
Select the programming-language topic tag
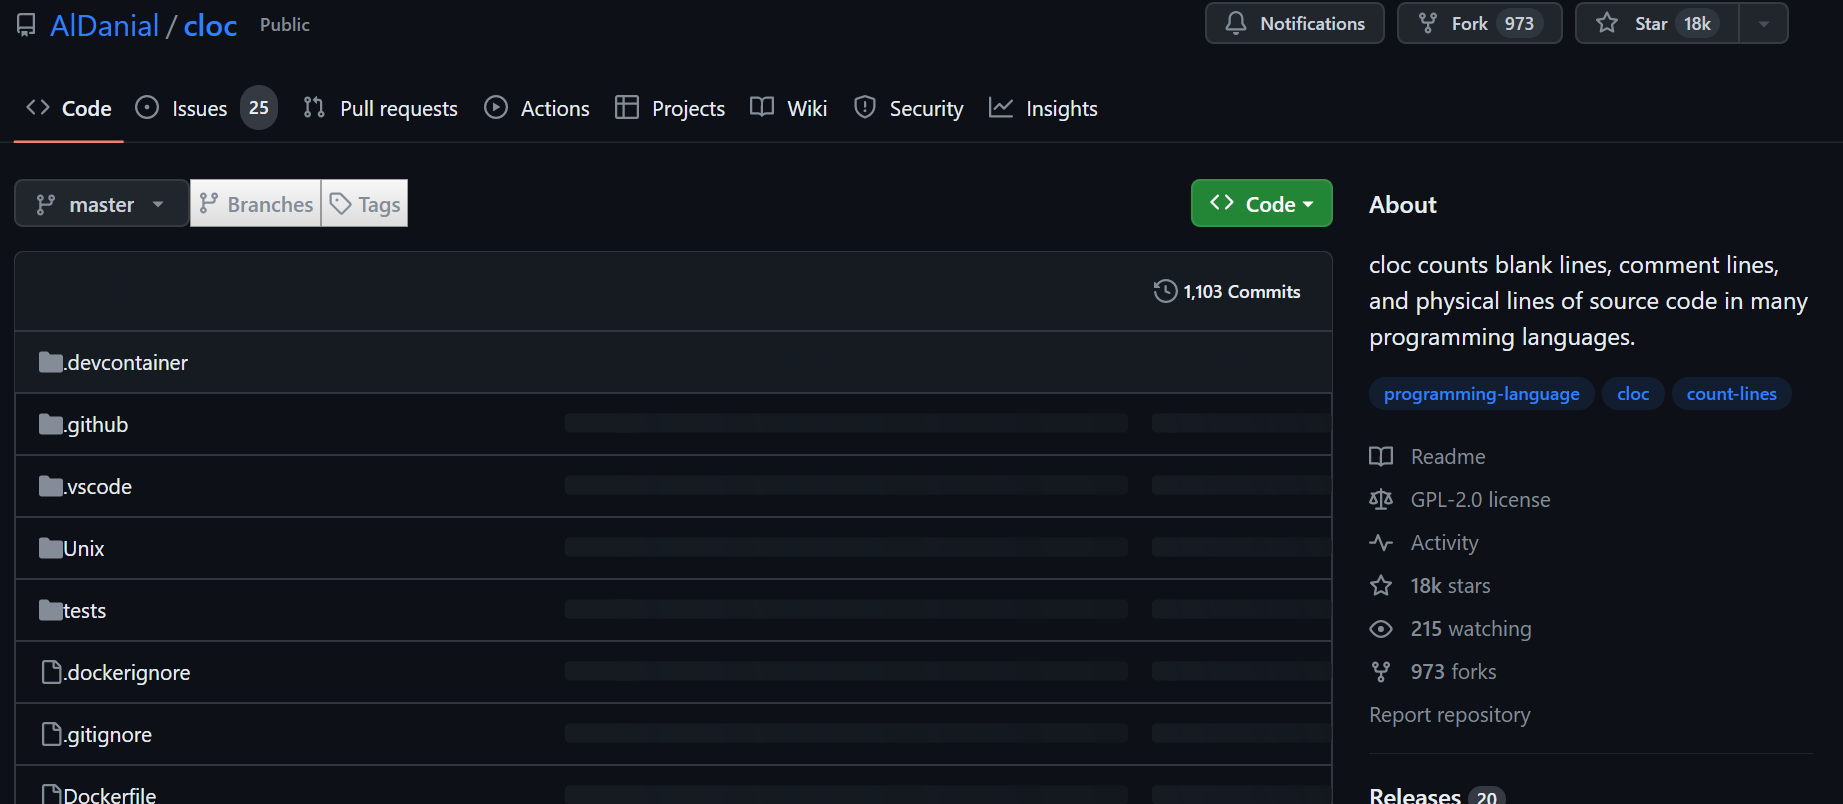pyautogui.click(x=1481, y=394)
